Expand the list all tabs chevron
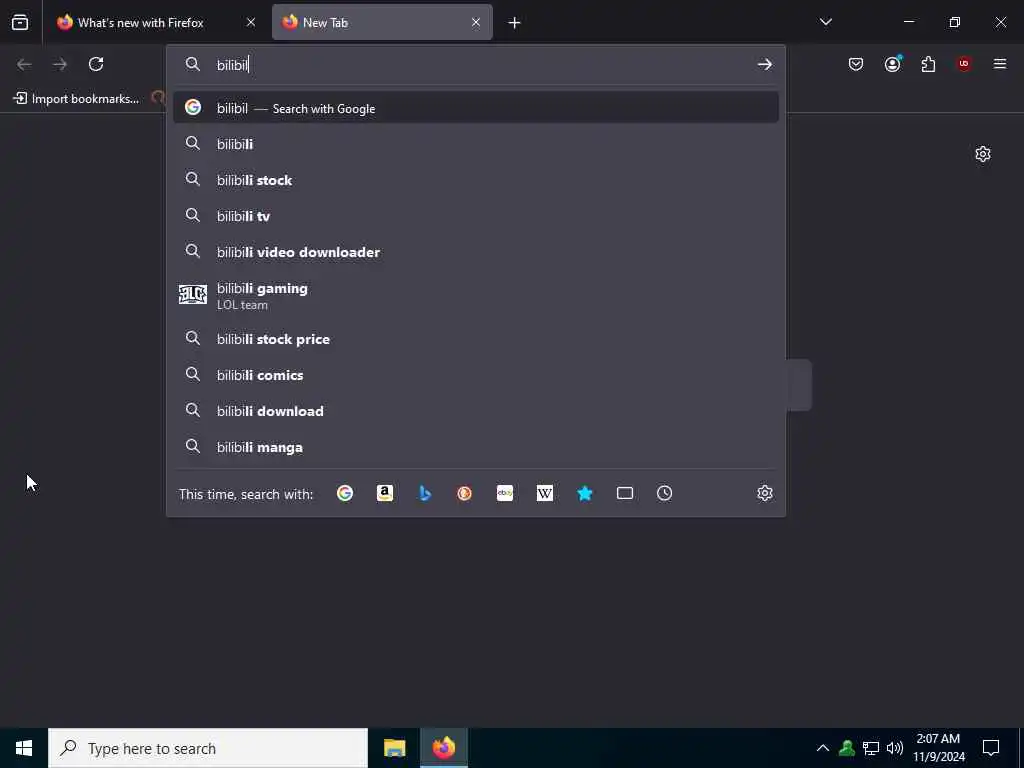 click(825, 22)
